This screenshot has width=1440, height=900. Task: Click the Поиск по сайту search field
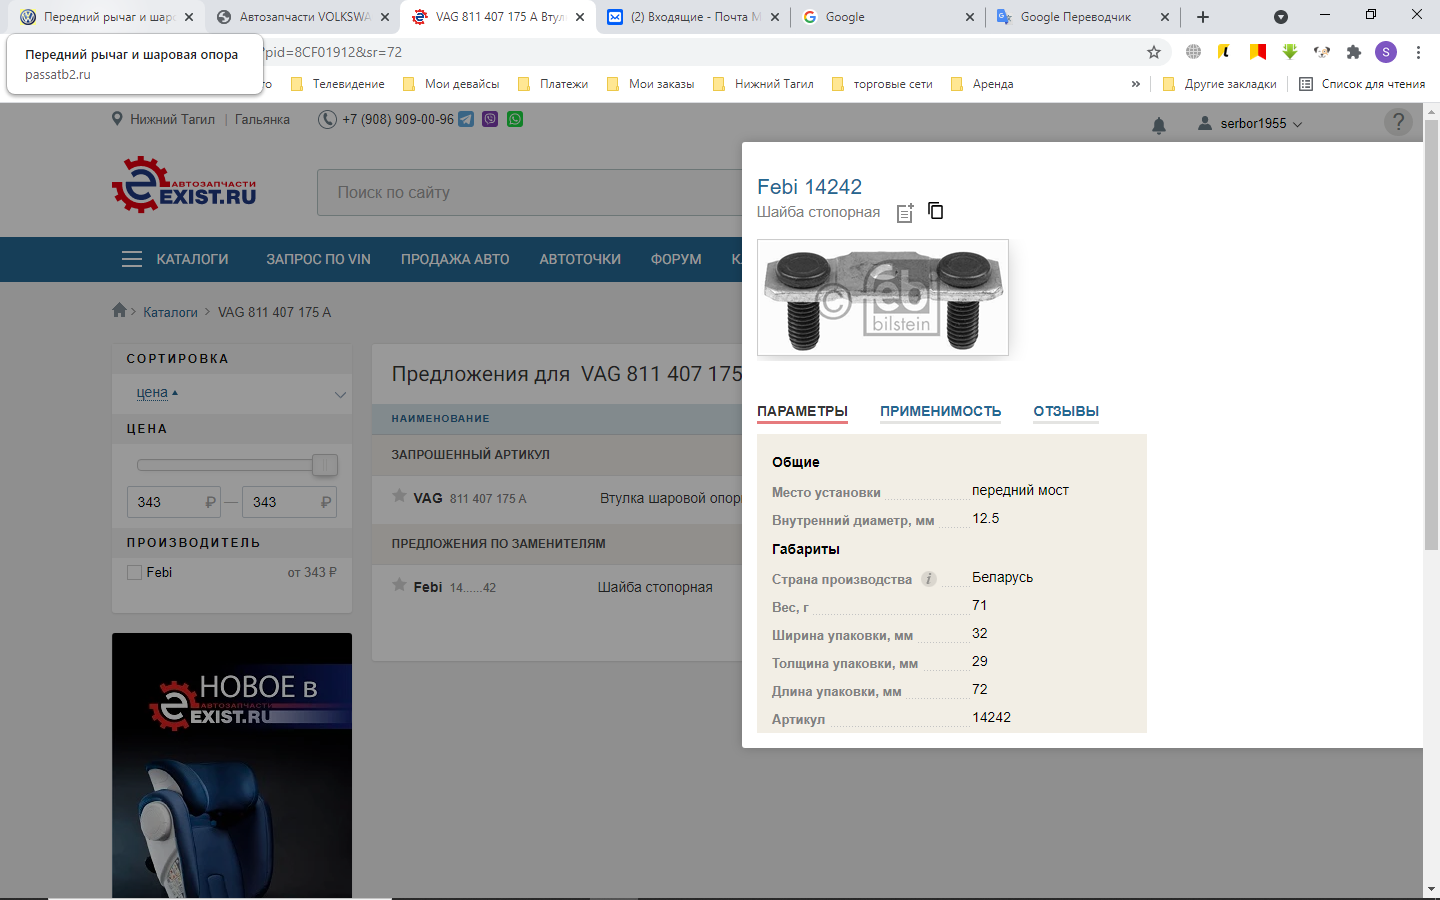[x=530, y=192]
